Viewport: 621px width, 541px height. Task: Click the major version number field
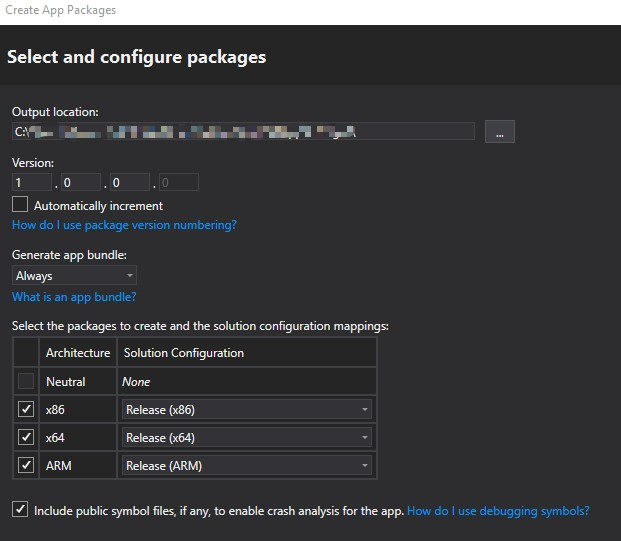(x=31, y=183)
